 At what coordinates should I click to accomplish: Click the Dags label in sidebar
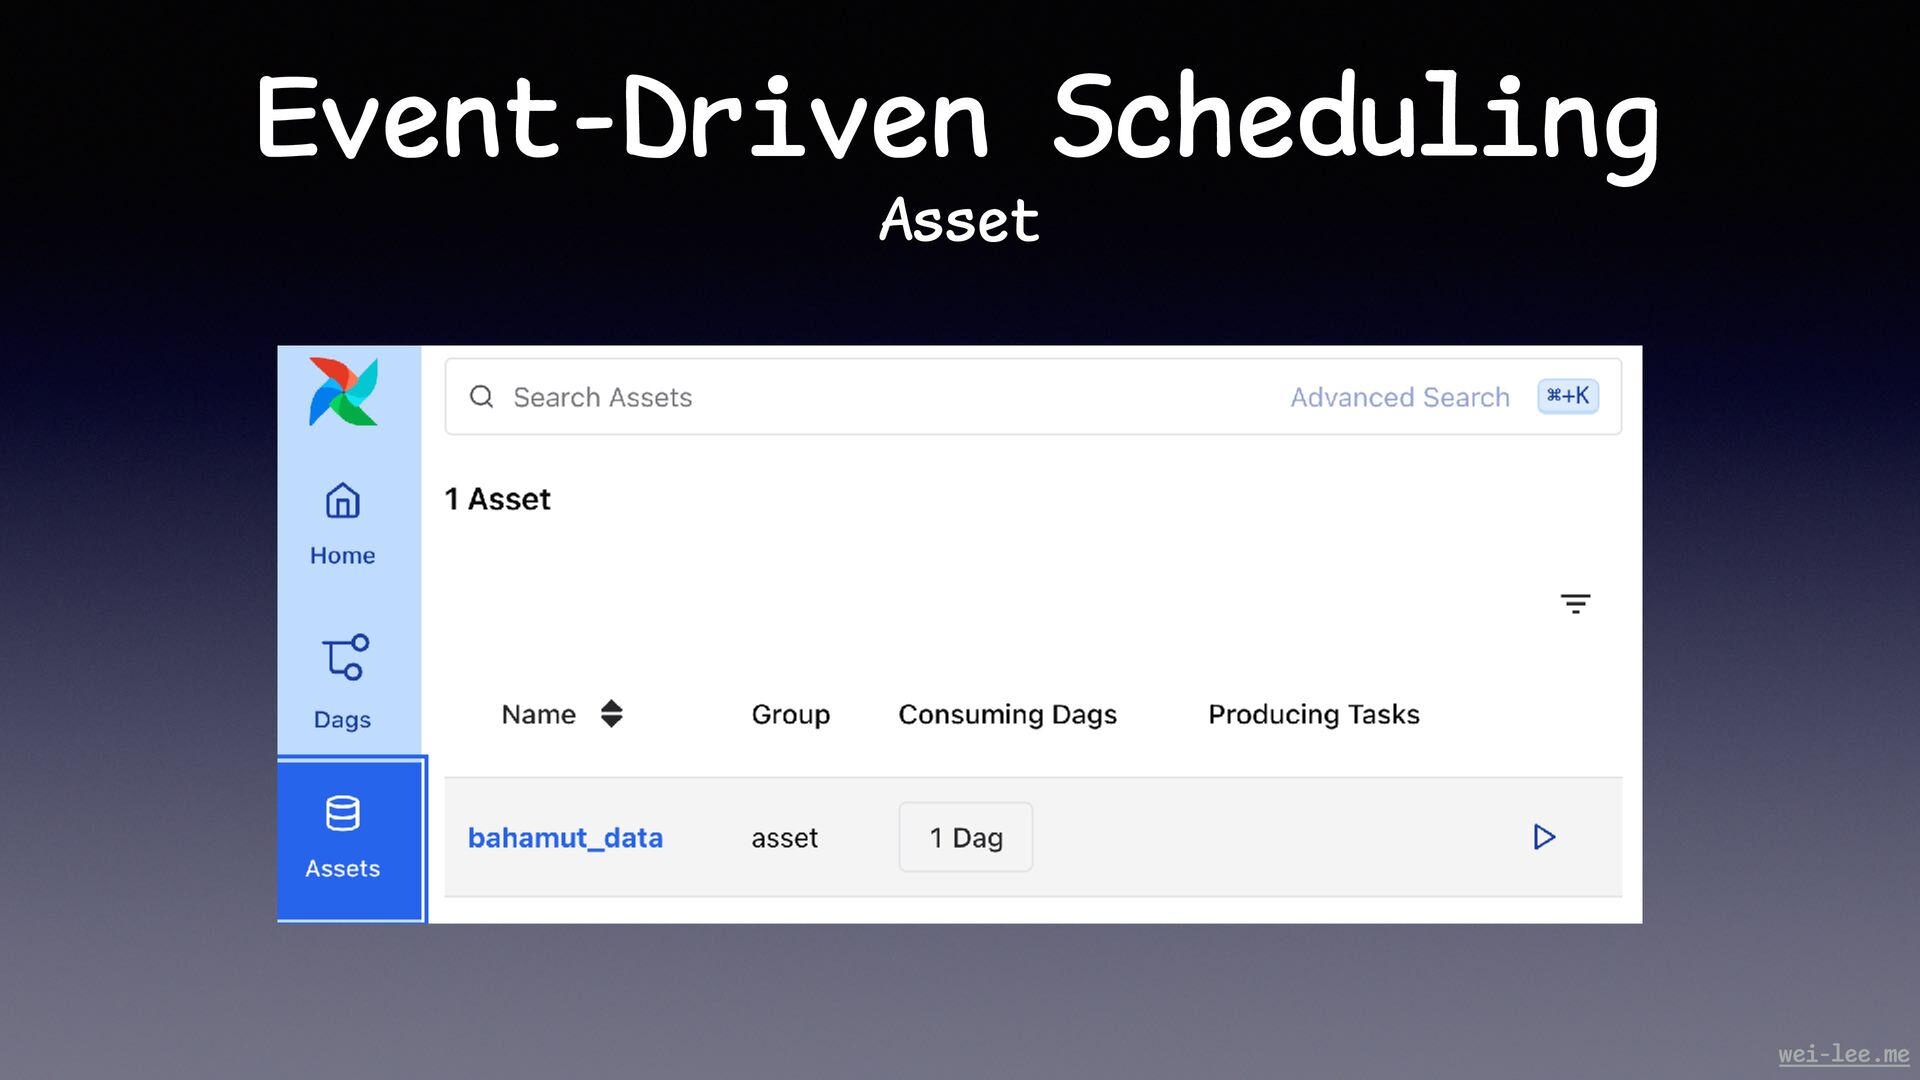click(342, 720)
